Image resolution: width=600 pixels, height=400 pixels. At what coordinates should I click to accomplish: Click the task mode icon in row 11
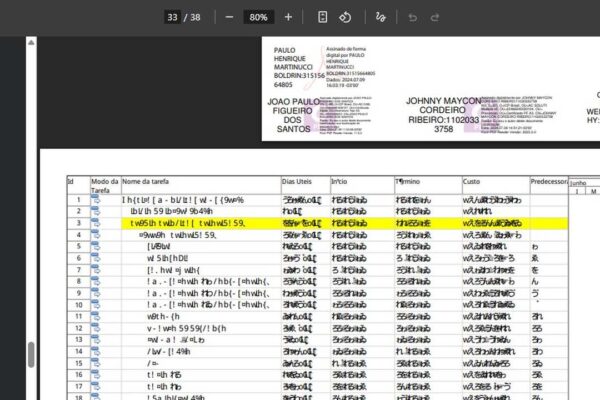(x=95, y=317)
